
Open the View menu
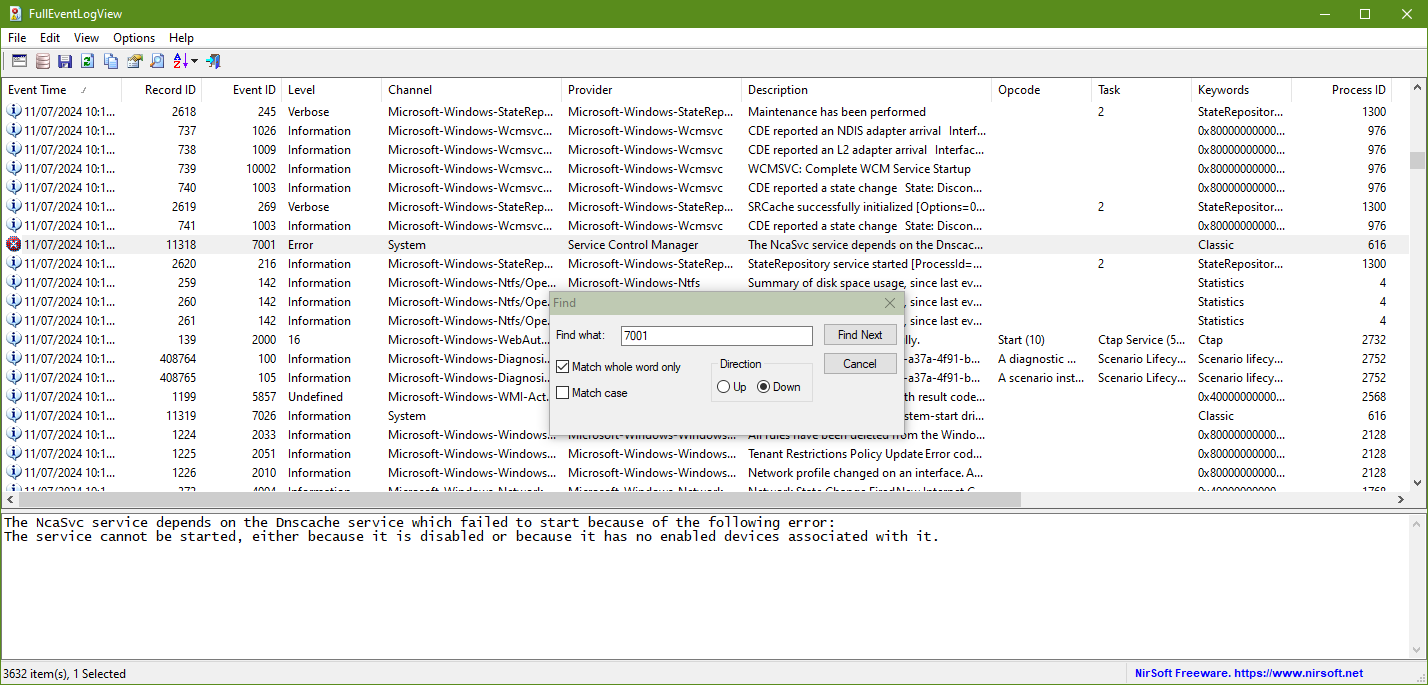pos(86,38)
